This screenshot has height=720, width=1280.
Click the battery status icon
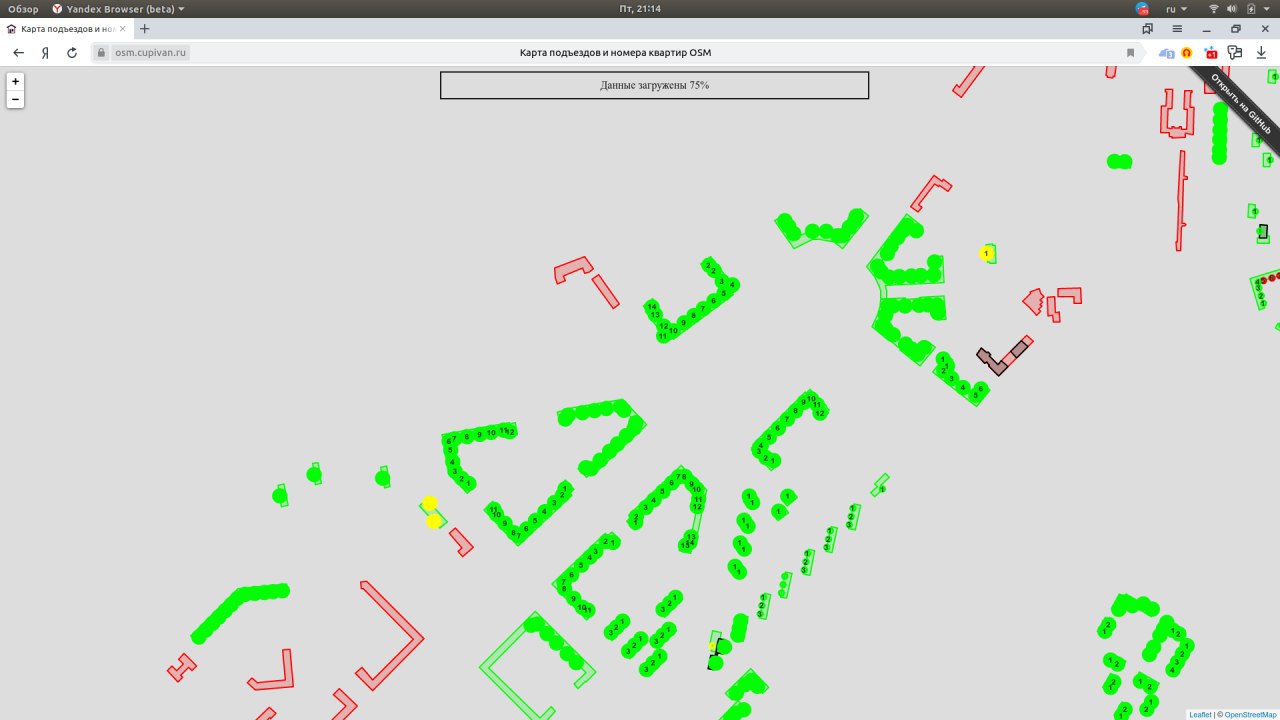tap(1250, 8)
